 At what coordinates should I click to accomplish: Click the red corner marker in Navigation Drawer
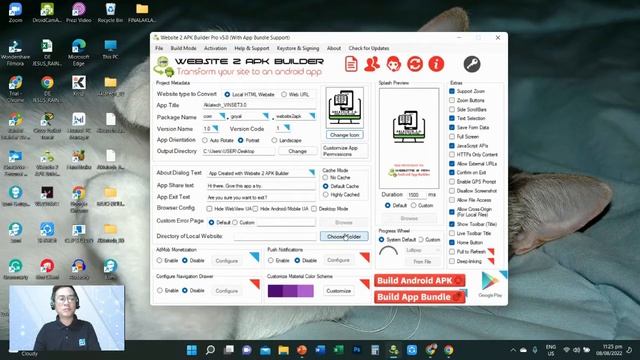click(x=255, y=283)
